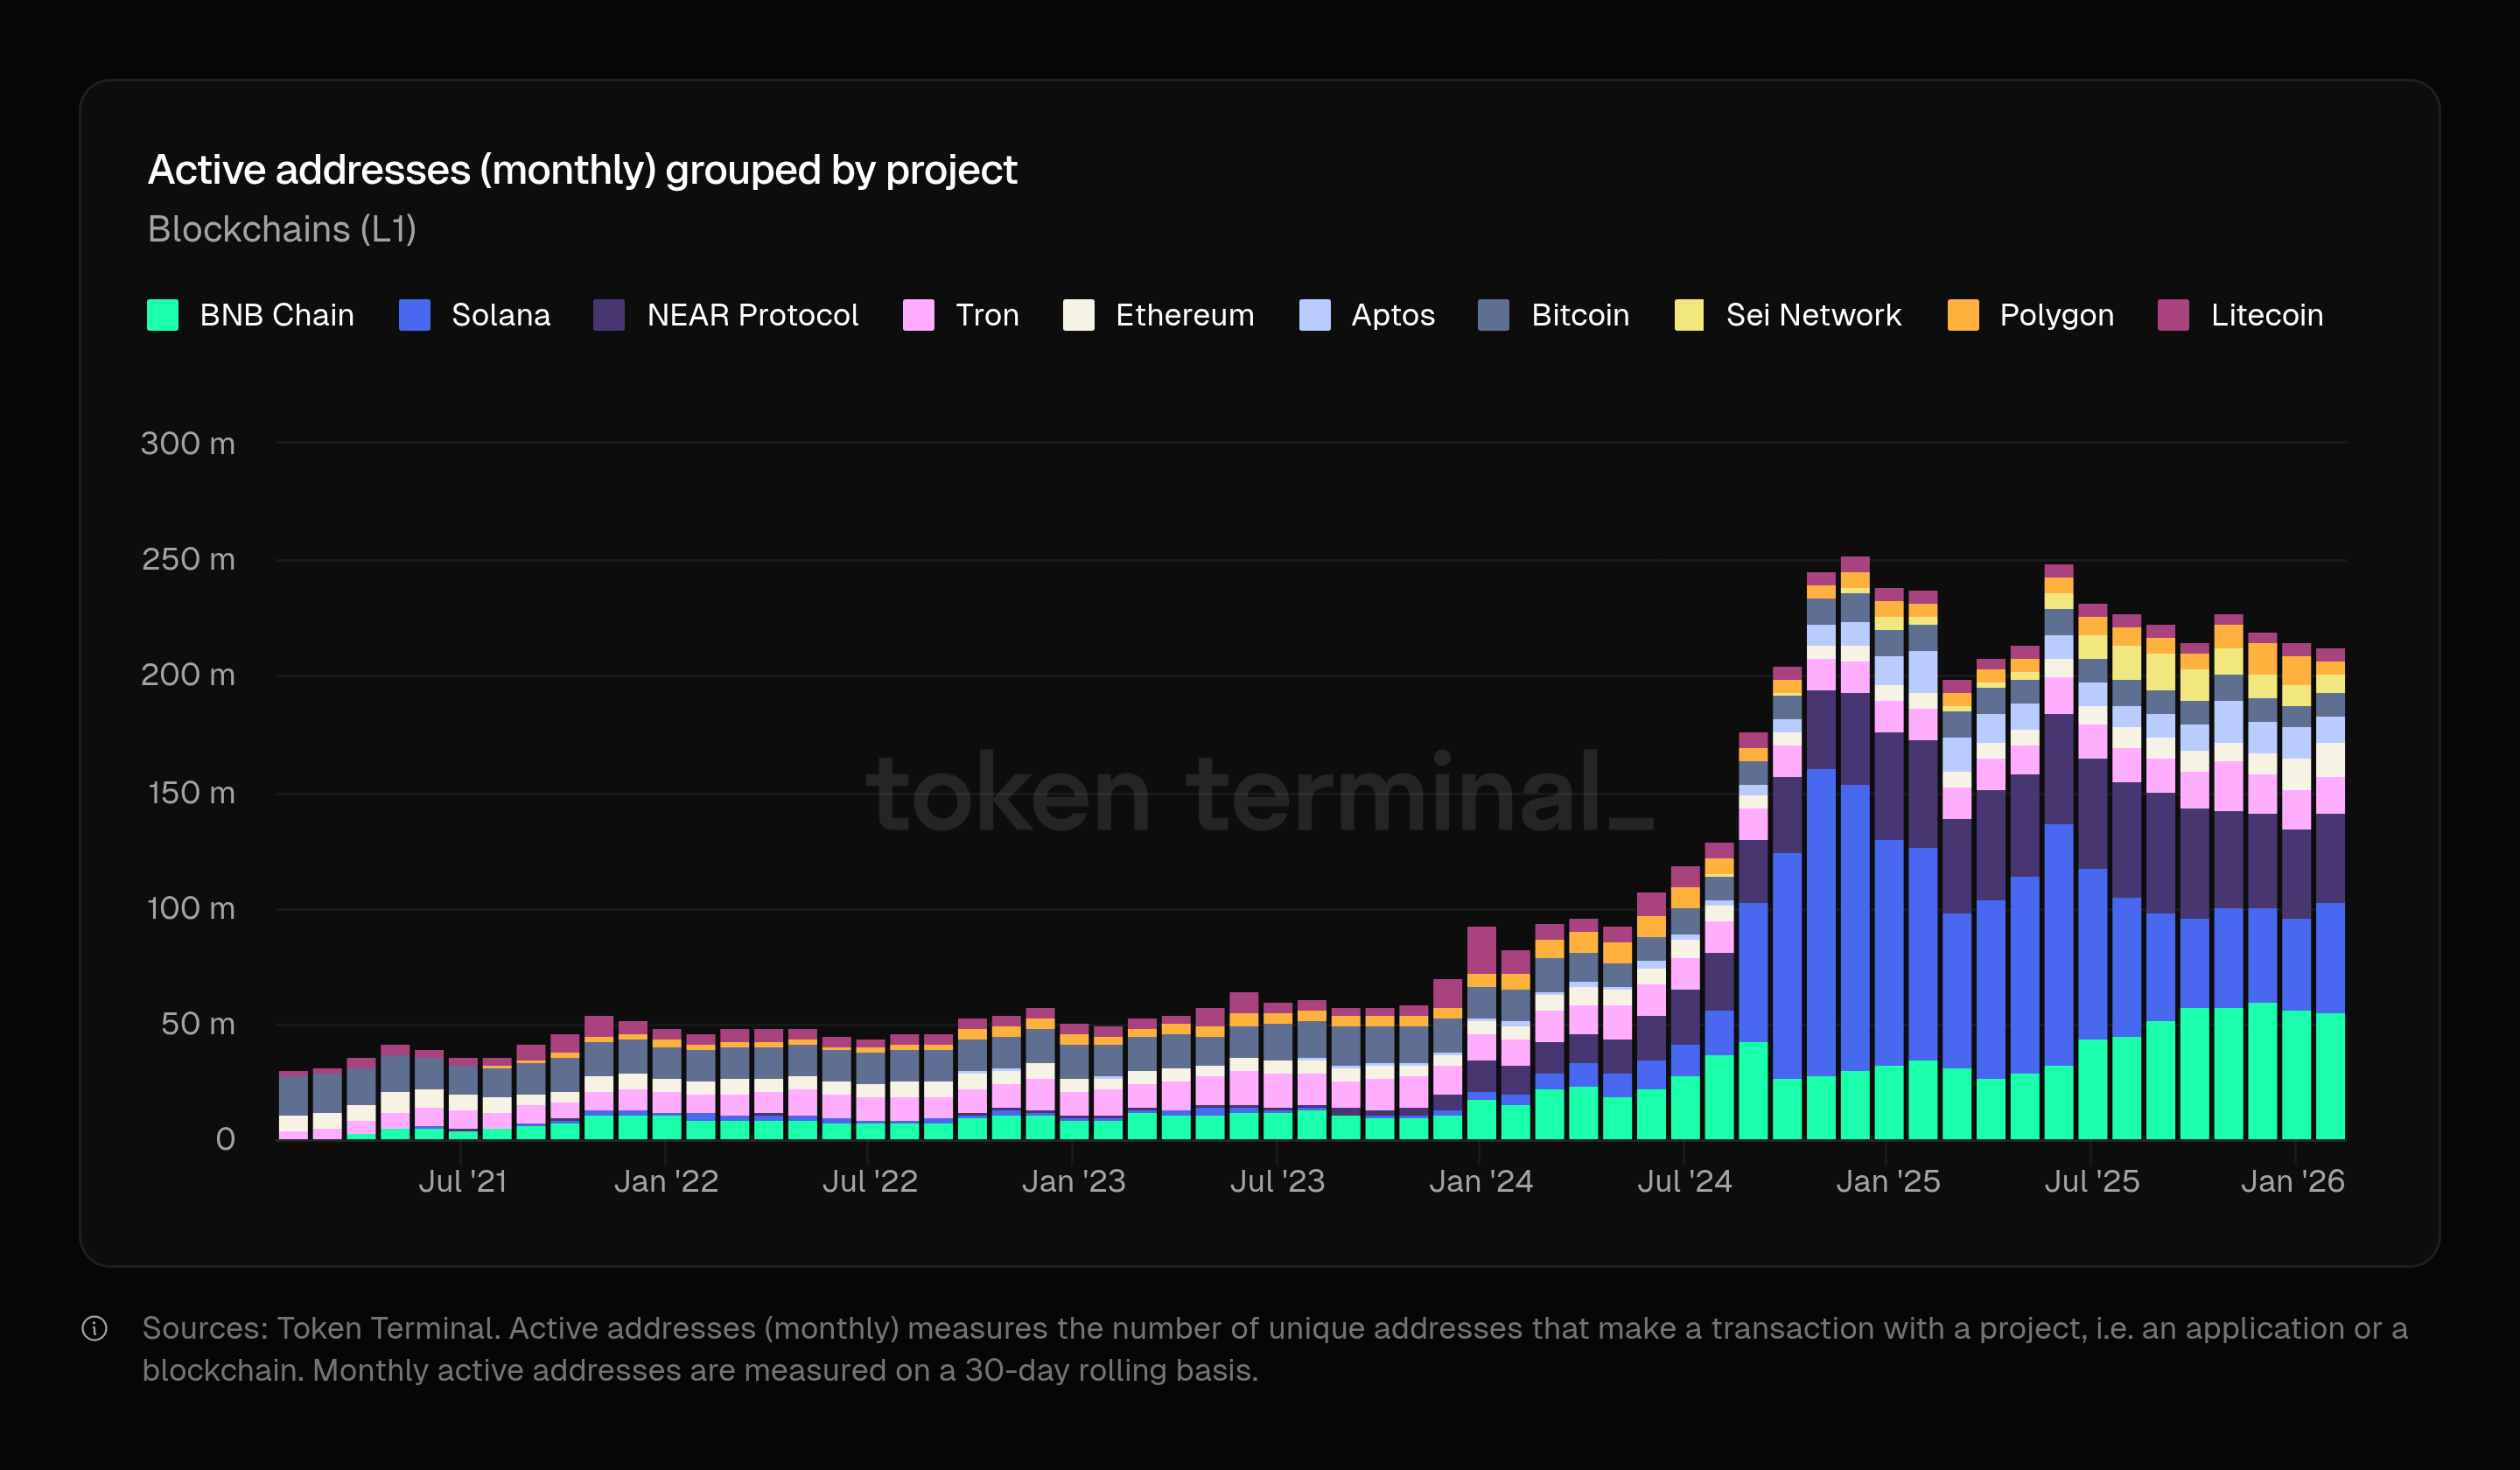Click the Blockchains (L1) subtitle

point(282,229)
